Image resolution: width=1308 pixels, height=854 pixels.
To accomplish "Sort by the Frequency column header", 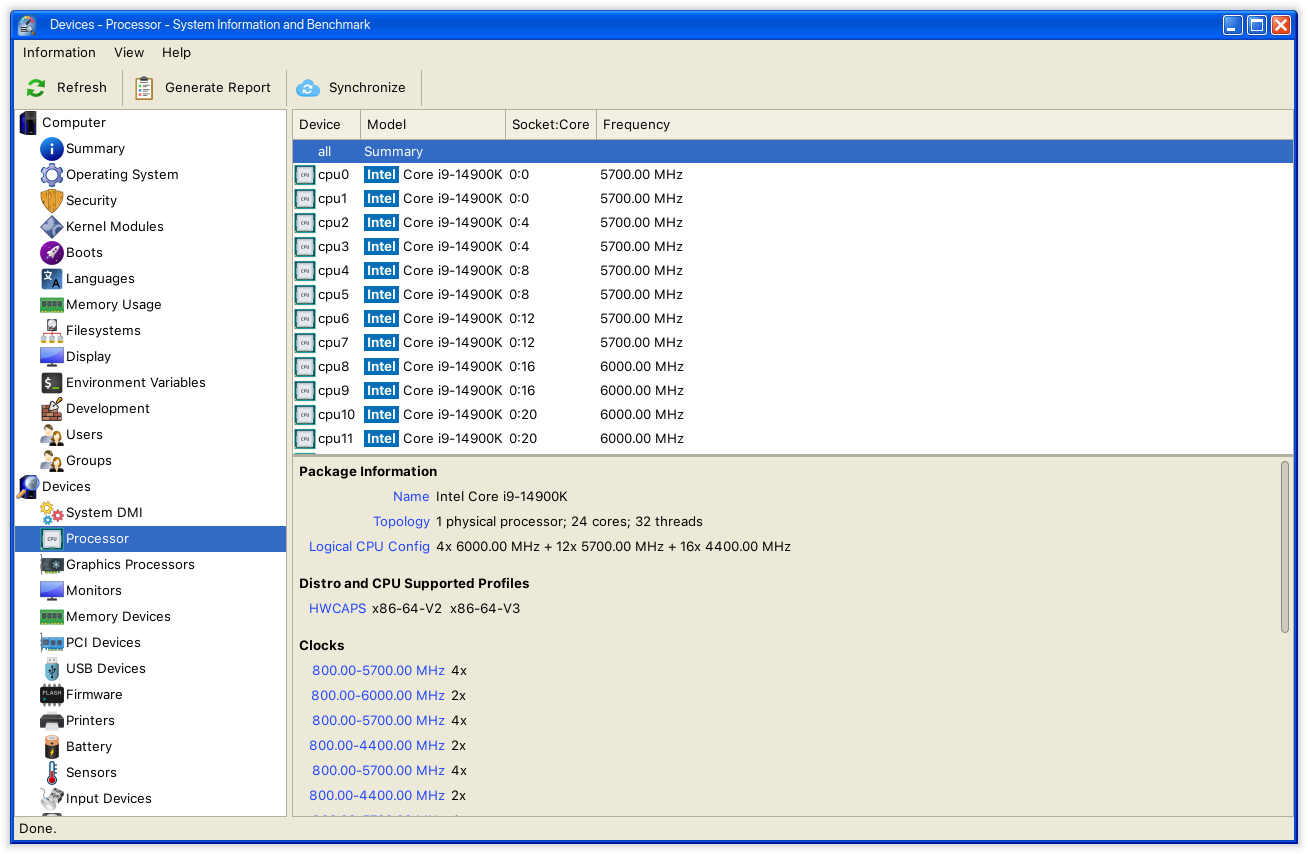I will [944, 125].
